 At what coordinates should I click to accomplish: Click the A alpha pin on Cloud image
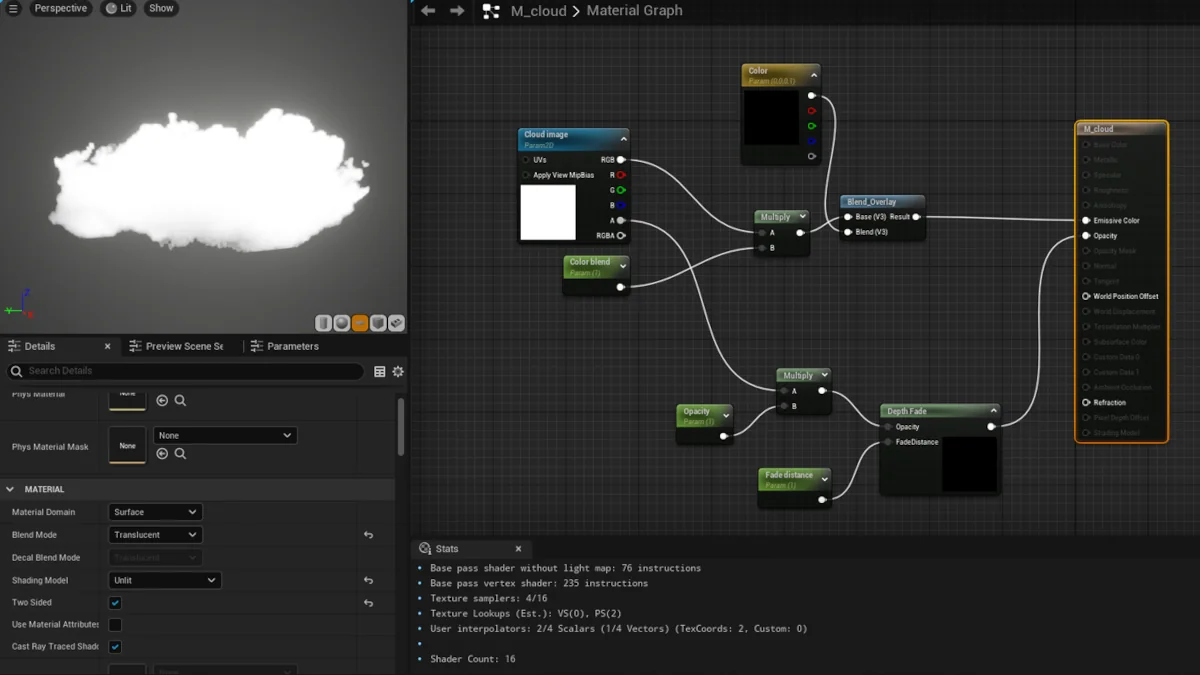[x=621, y=220]
